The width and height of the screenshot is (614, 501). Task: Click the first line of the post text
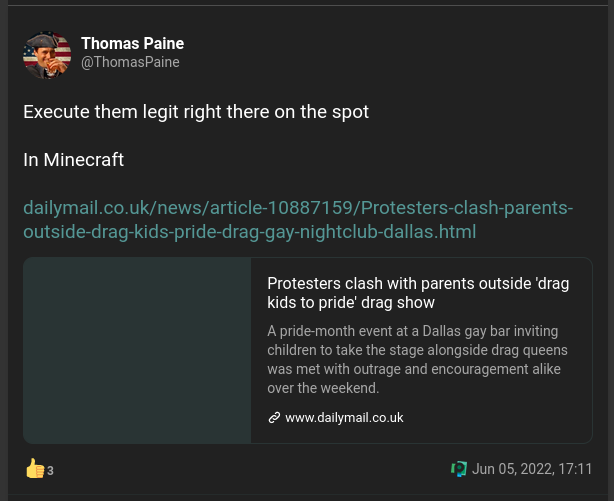196,112
